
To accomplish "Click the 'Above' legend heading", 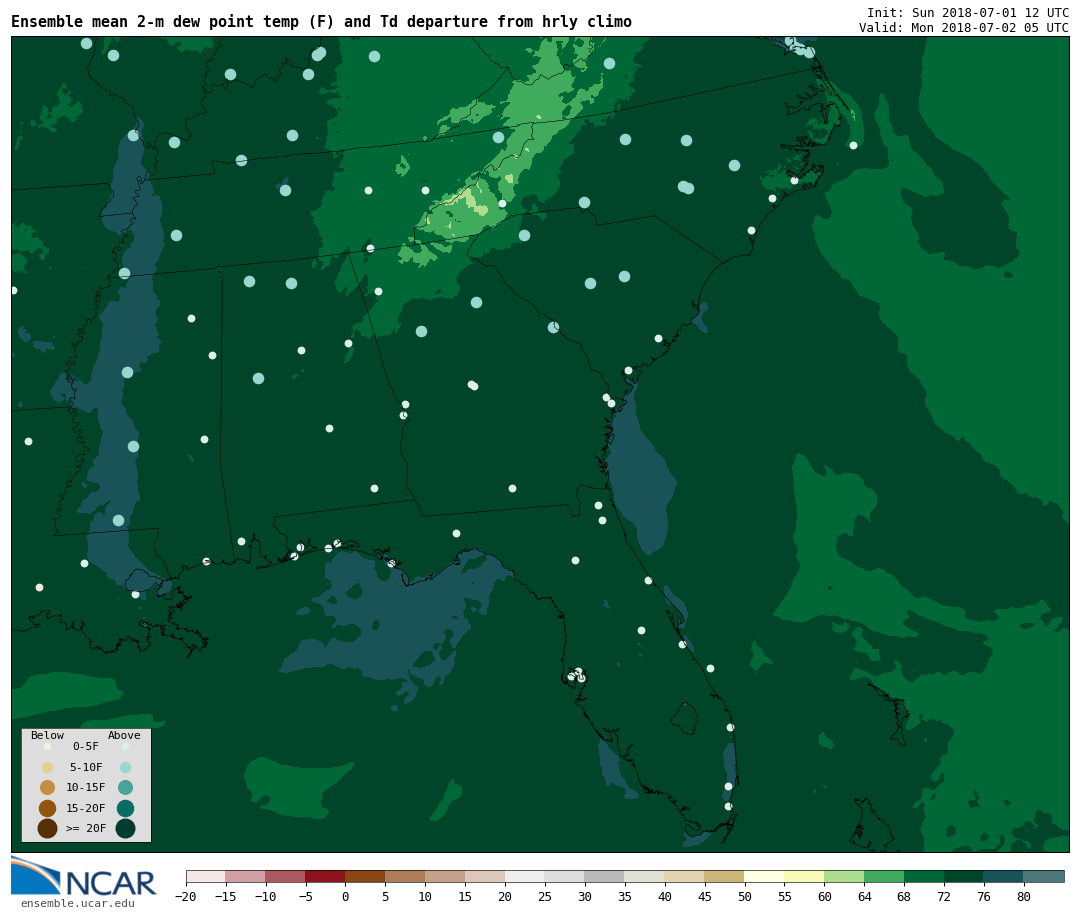I will (124, 735).
